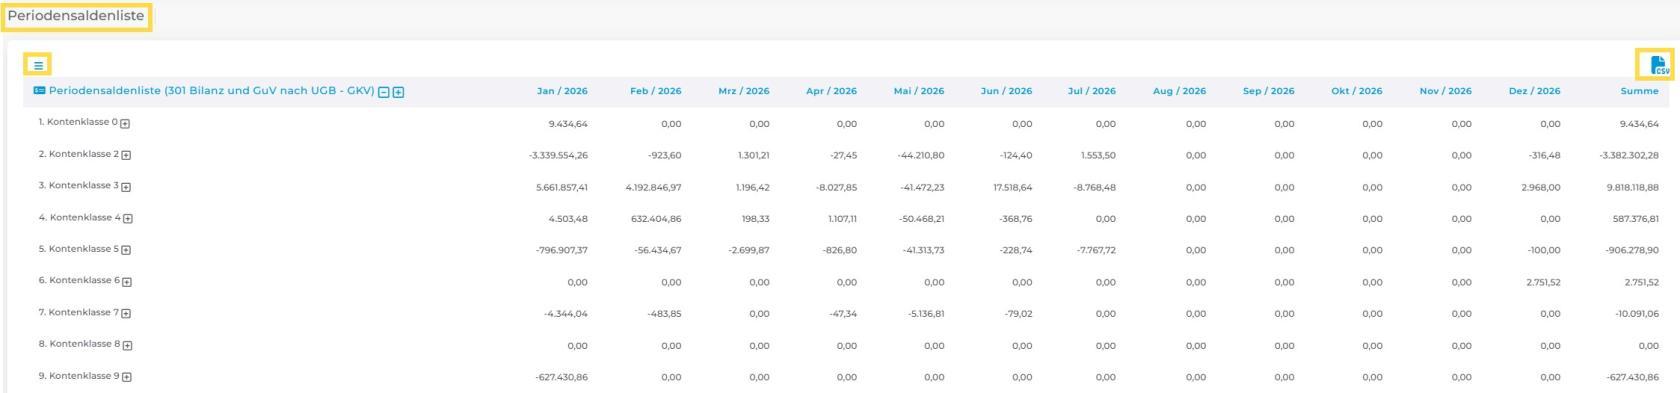Click the Jan / 2026 column header

tap(562, 91)
